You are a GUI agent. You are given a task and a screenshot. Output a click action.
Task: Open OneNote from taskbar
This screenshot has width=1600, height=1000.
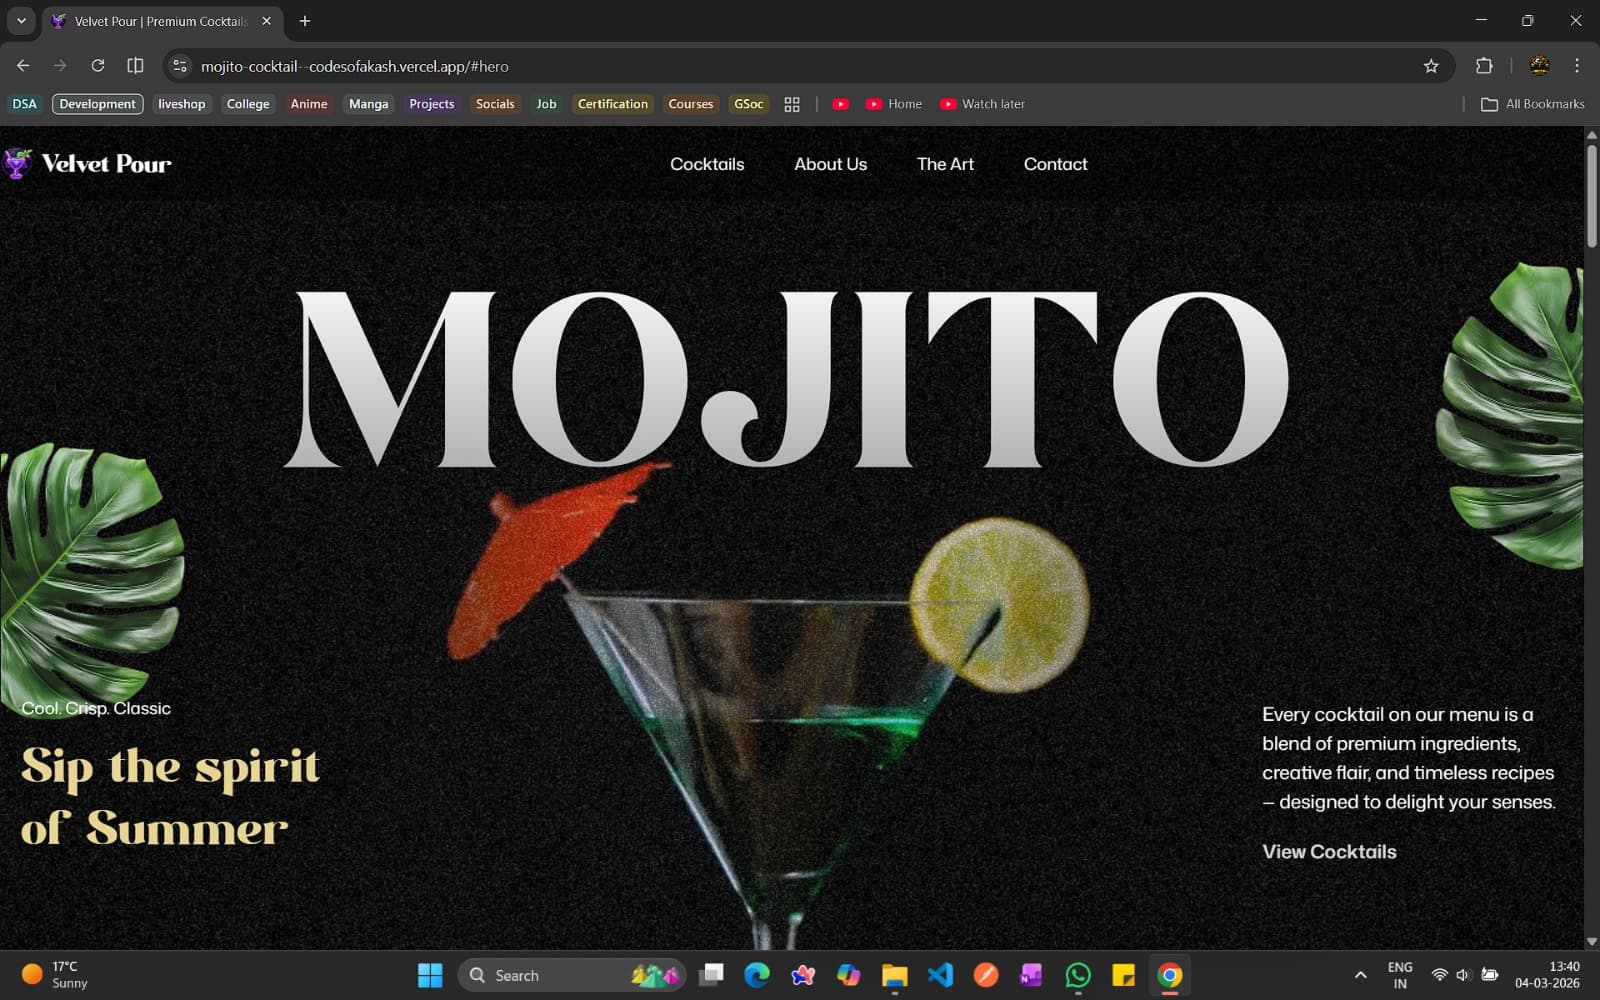(1031, 975)
